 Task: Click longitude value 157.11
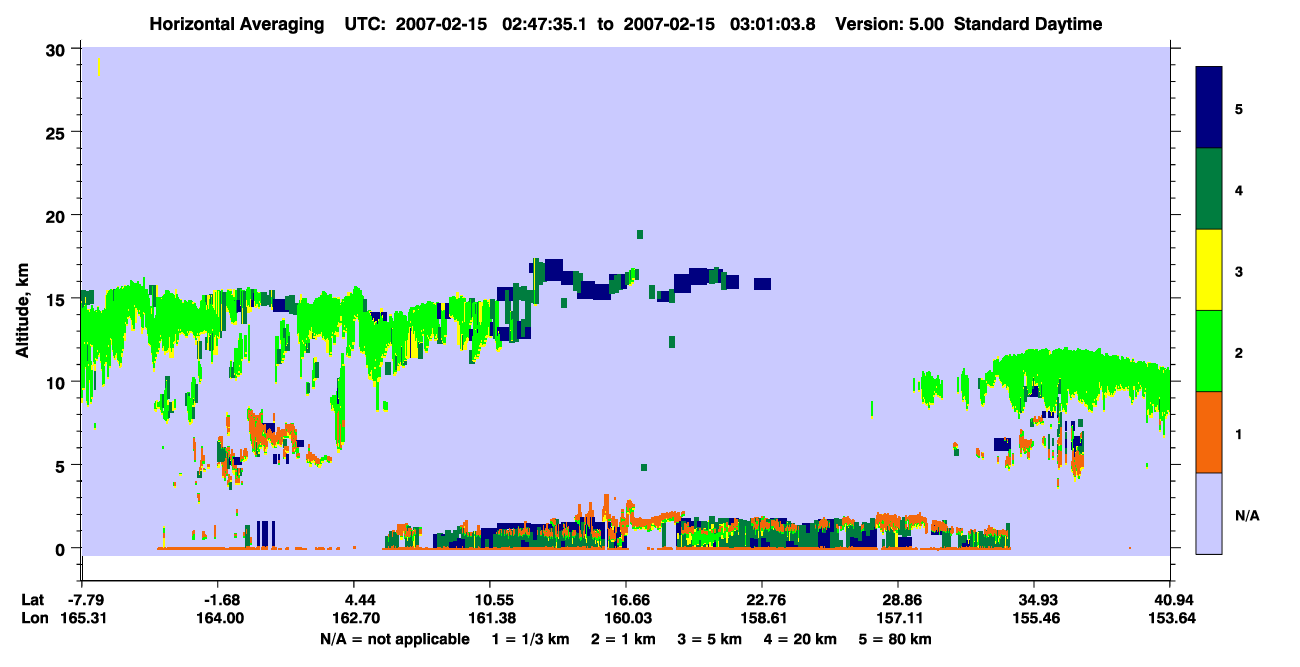(898, 619)
